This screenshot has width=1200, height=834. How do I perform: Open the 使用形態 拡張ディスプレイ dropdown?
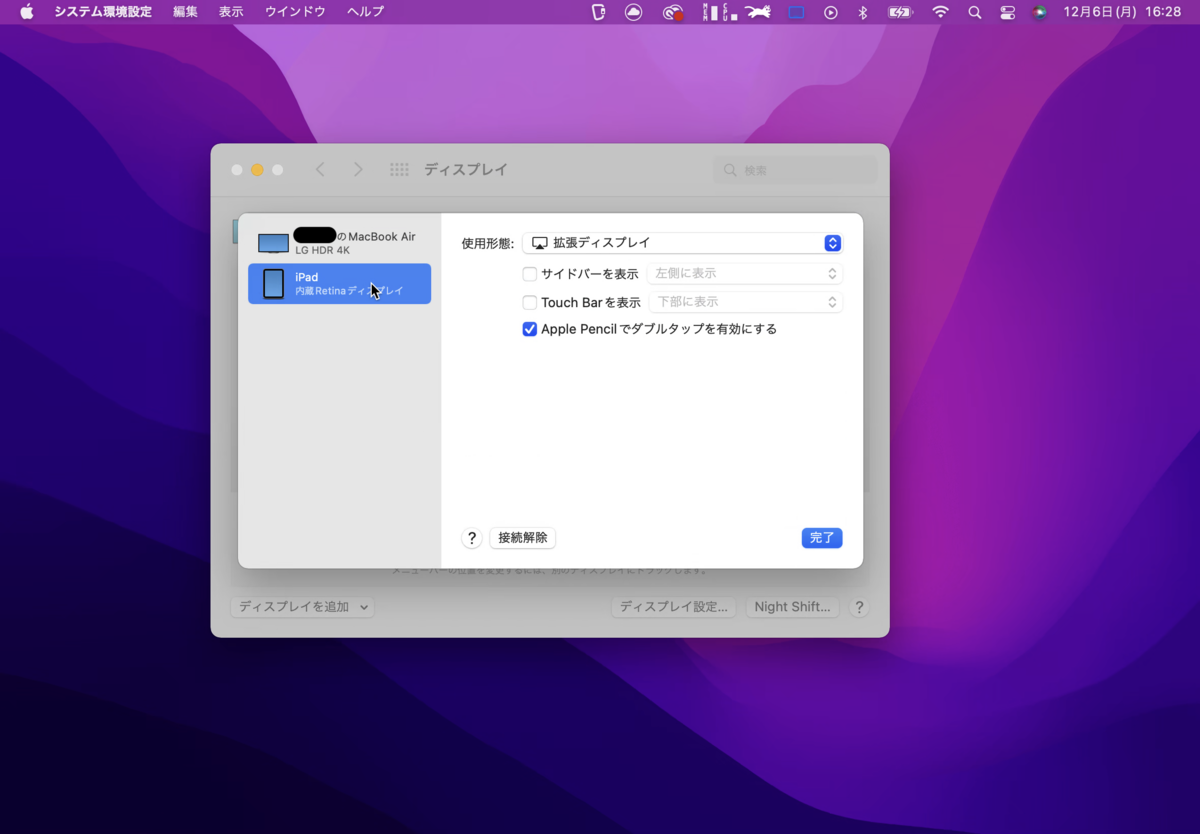tap(682, 243)
